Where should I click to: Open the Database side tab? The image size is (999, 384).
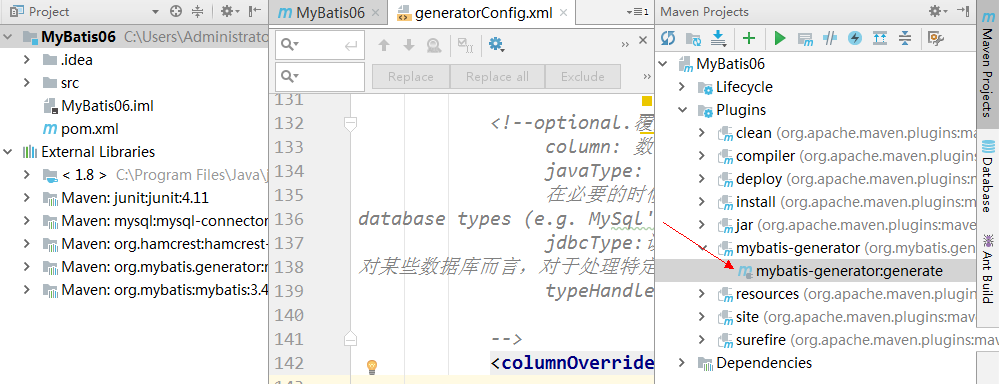[x=988, y=178]
